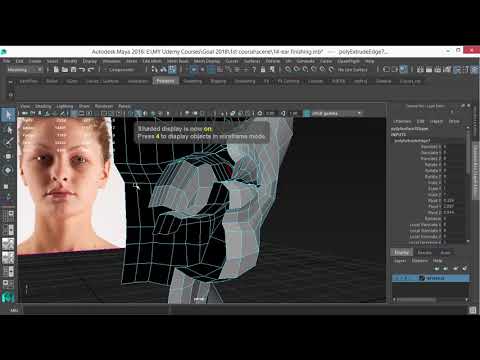Open the sRGB gamma dropdown
Viewport: 480px width, 360px height.
[x=337, y=113]
